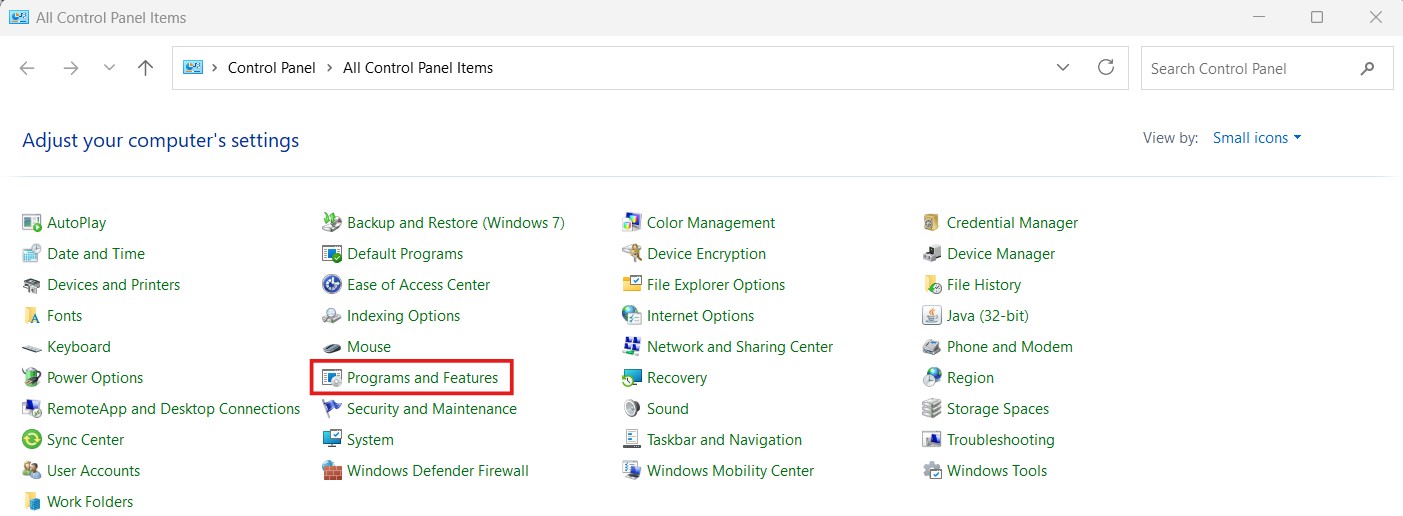
Task: Open the File History link
Action: tap(984, 285)
